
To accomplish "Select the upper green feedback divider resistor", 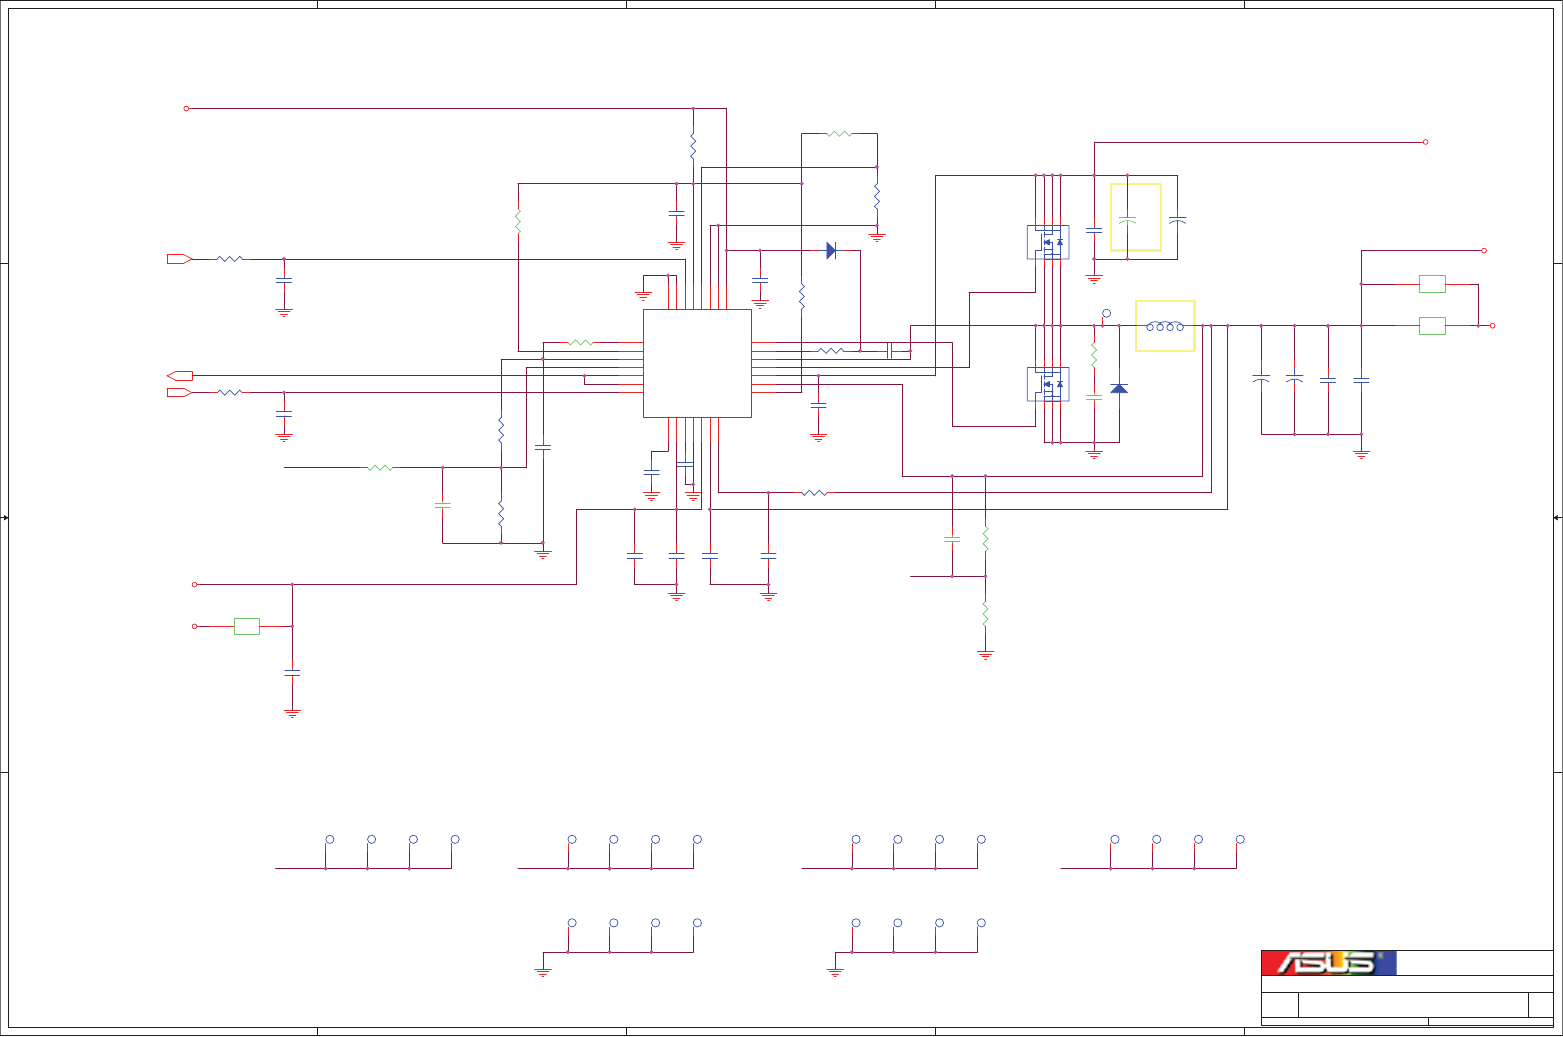I will coord(985,539).
